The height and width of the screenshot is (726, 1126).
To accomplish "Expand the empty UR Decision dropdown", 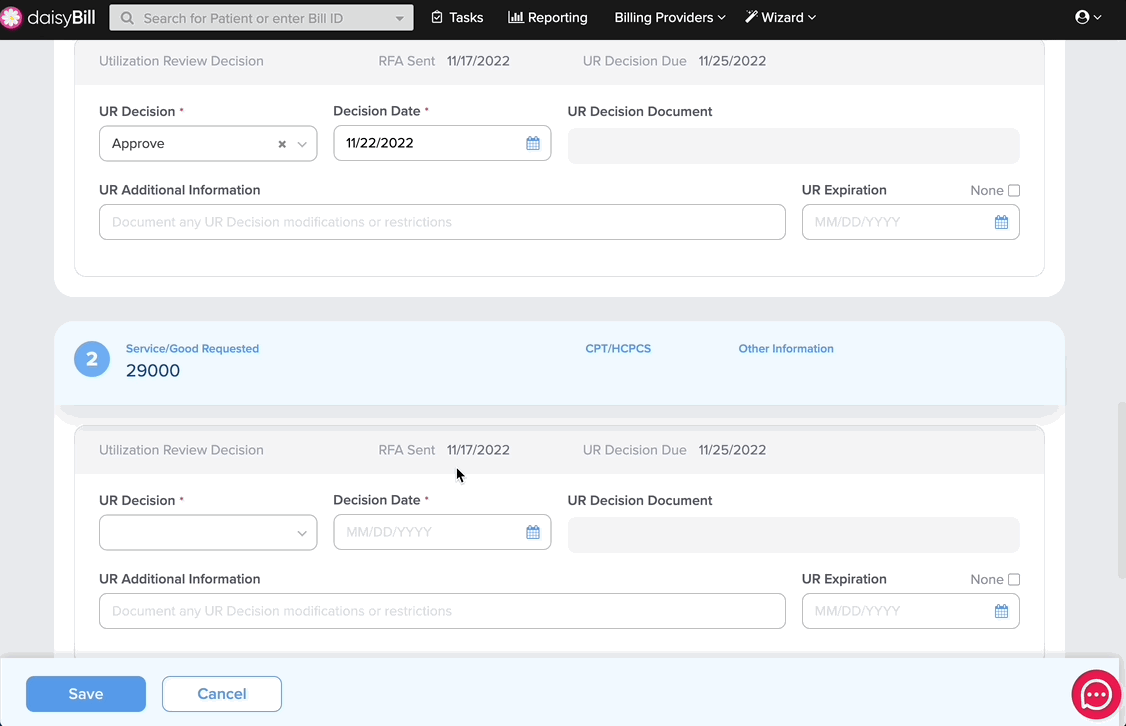I will 208,532.
